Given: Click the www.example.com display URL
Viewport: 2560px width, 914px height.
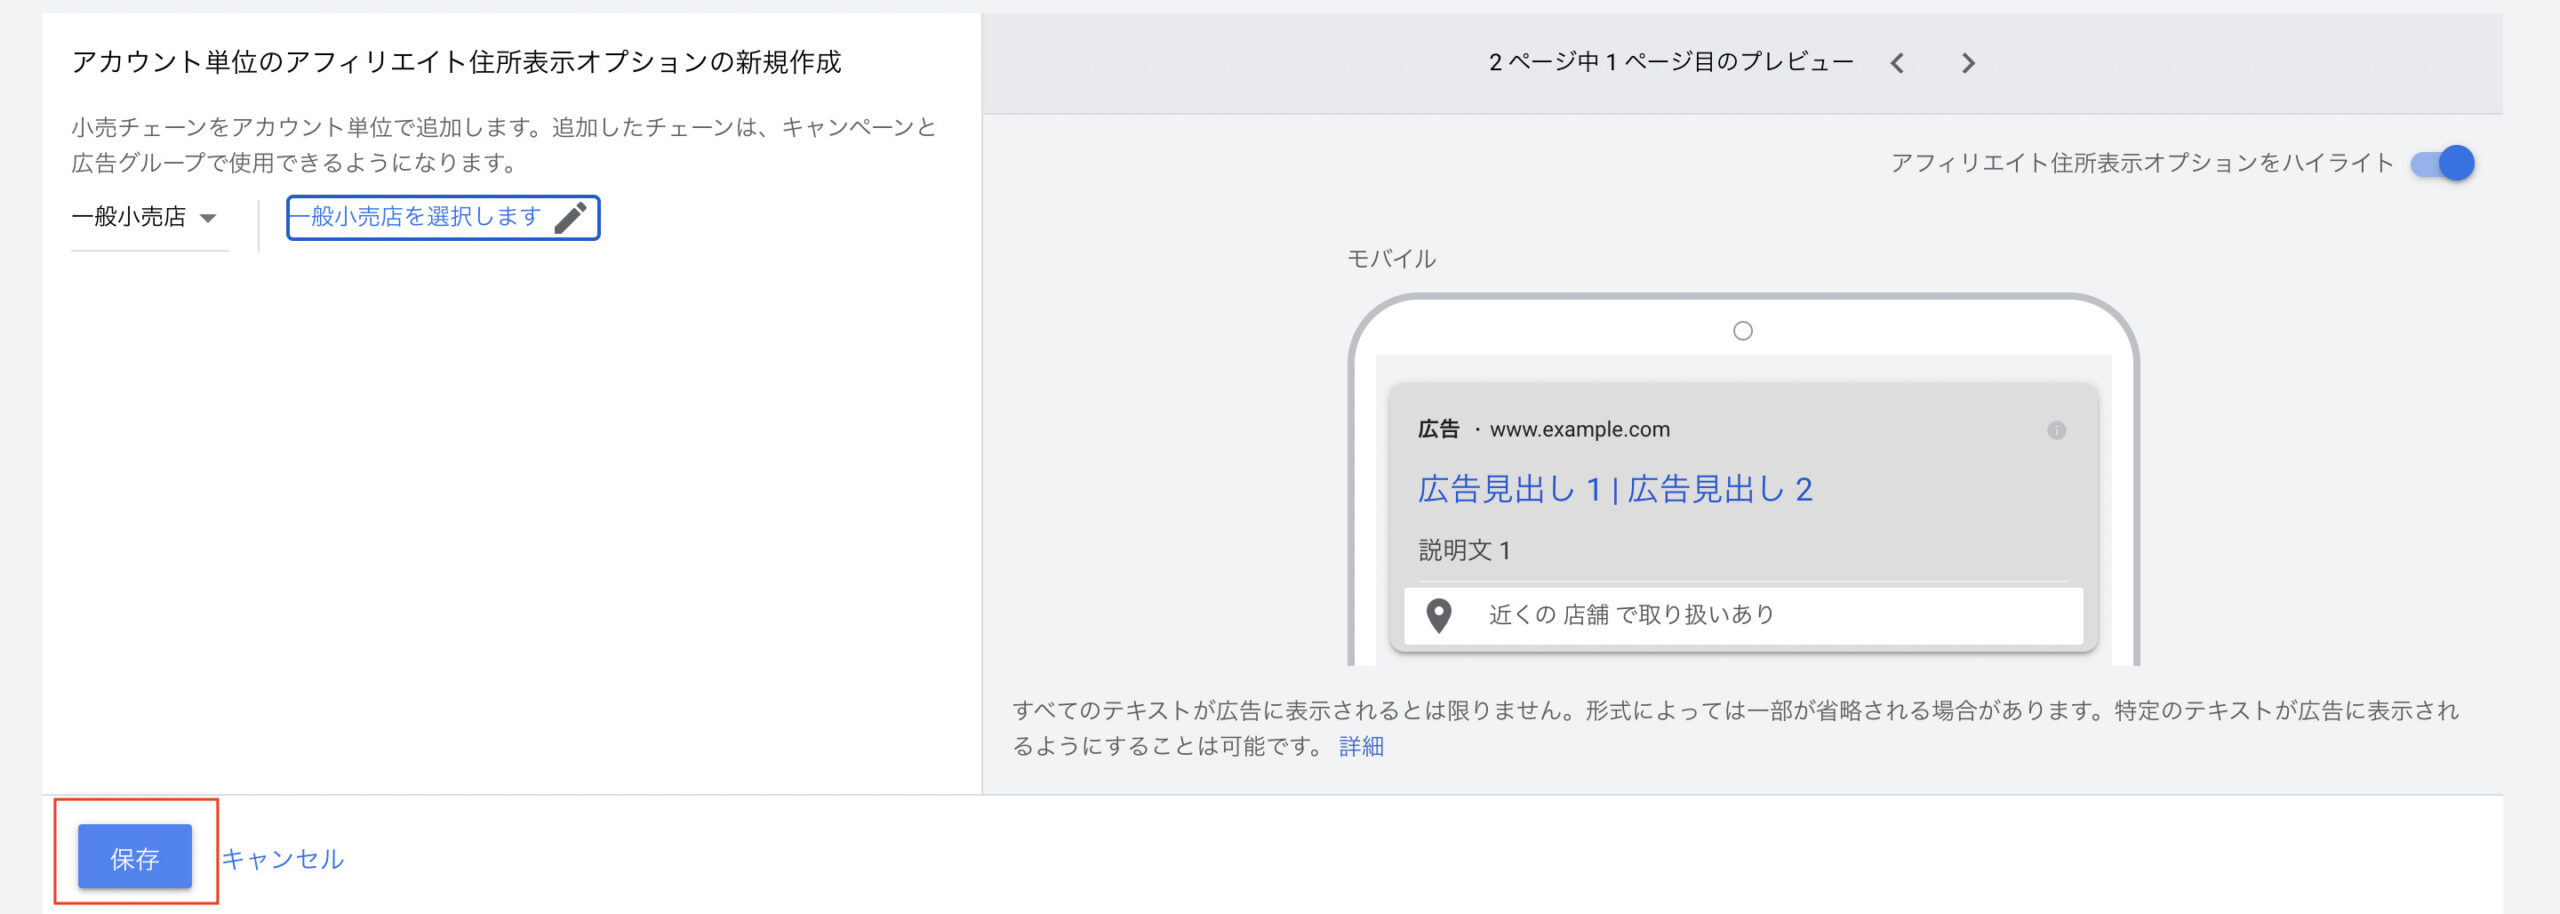Looking at the screenshot, I should (x=1579, y=430).
